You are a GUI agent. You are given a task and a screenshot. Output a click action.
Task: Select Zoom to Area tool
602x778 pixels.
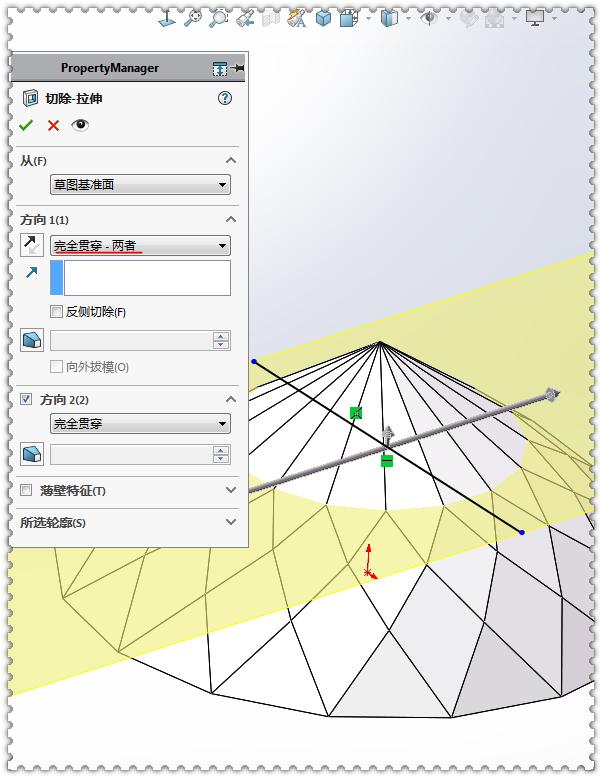tap(218, 19)
